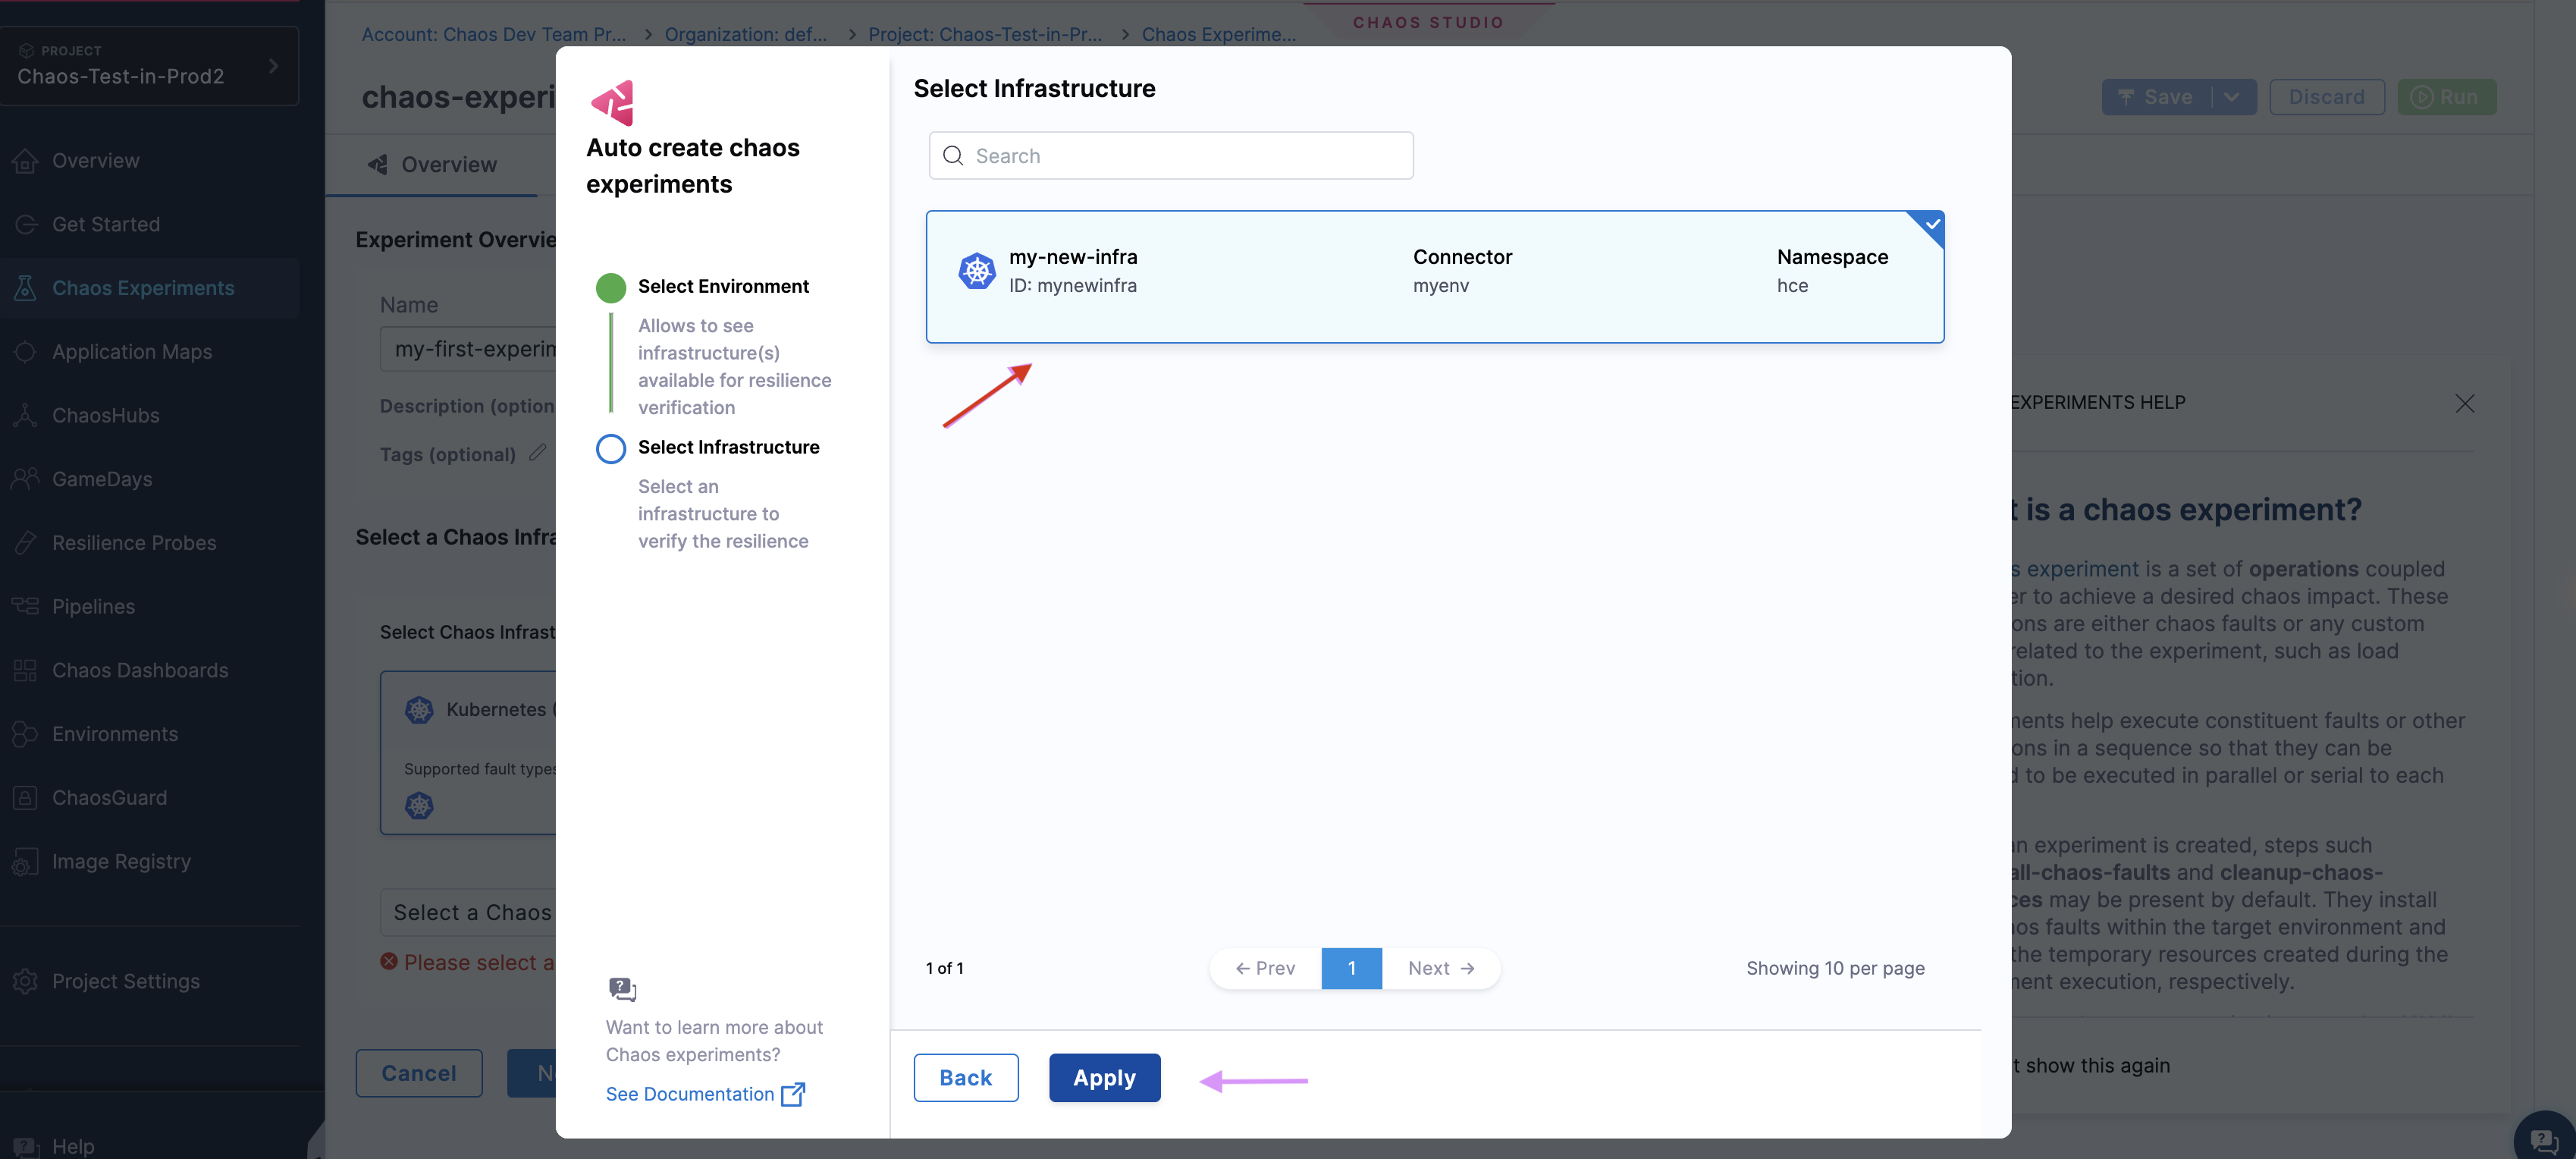Viewport: 2576px width, 1159px height.
Task: Open Application Maps in the sidebar
Action: (132, 352)
